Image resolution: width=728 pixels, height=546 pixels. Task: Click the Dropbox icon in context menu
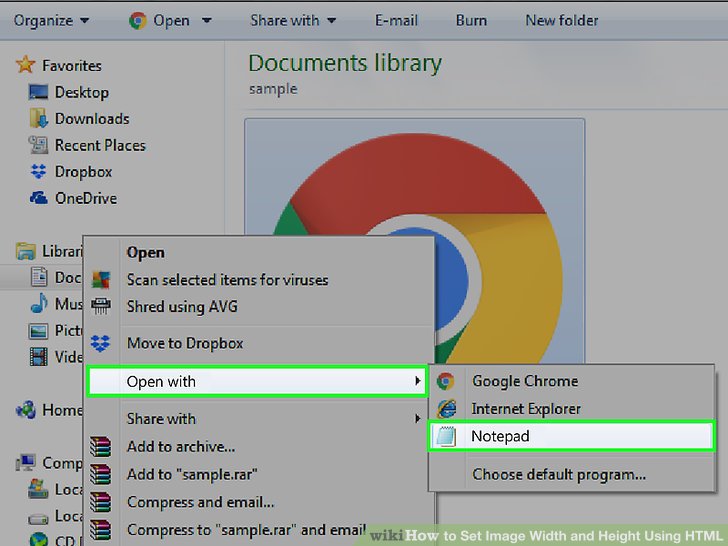(100, 343)
